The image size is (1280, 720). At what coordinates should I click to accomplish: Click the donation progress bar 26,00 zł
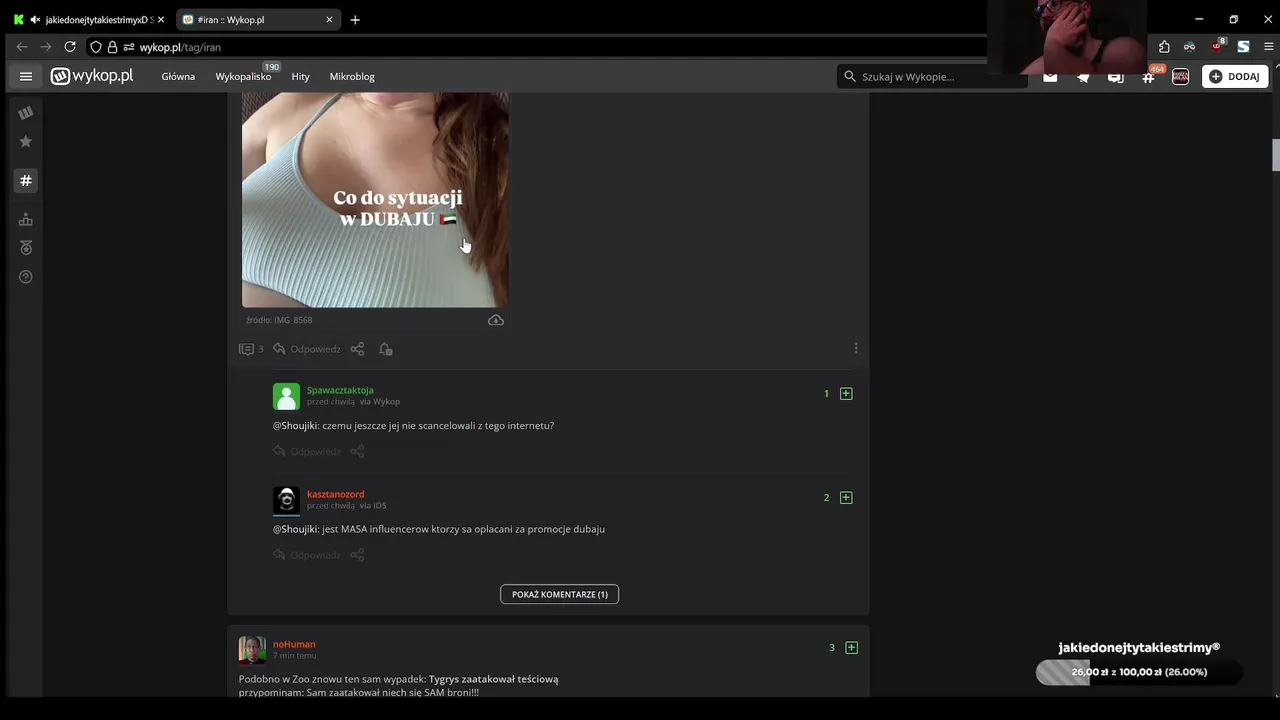point(1139,672)
